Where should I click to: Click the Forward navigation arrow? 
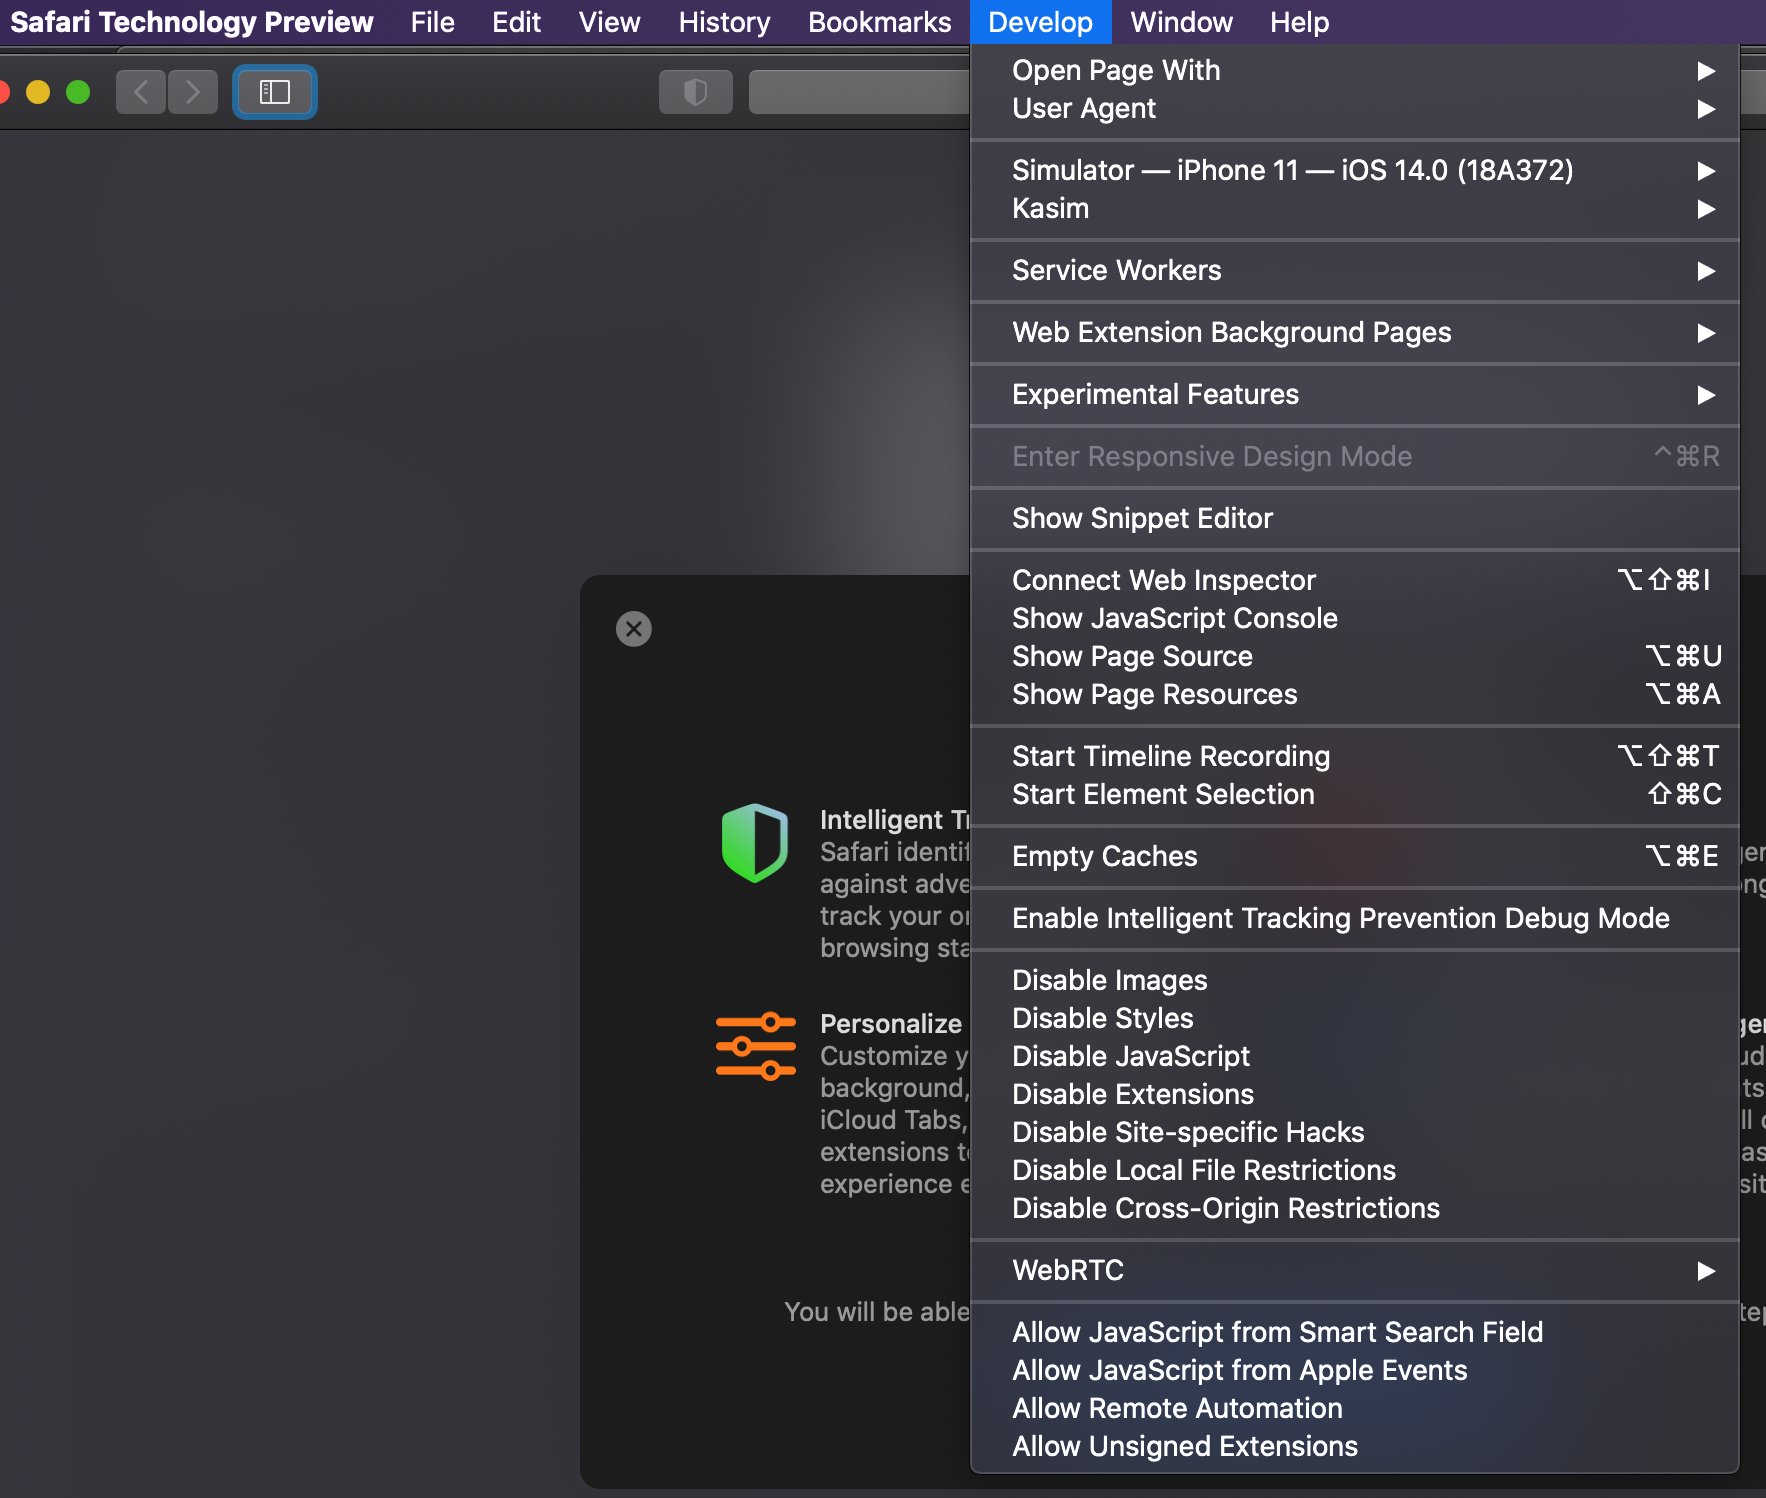pyautogui.click(x=193, y=92)
